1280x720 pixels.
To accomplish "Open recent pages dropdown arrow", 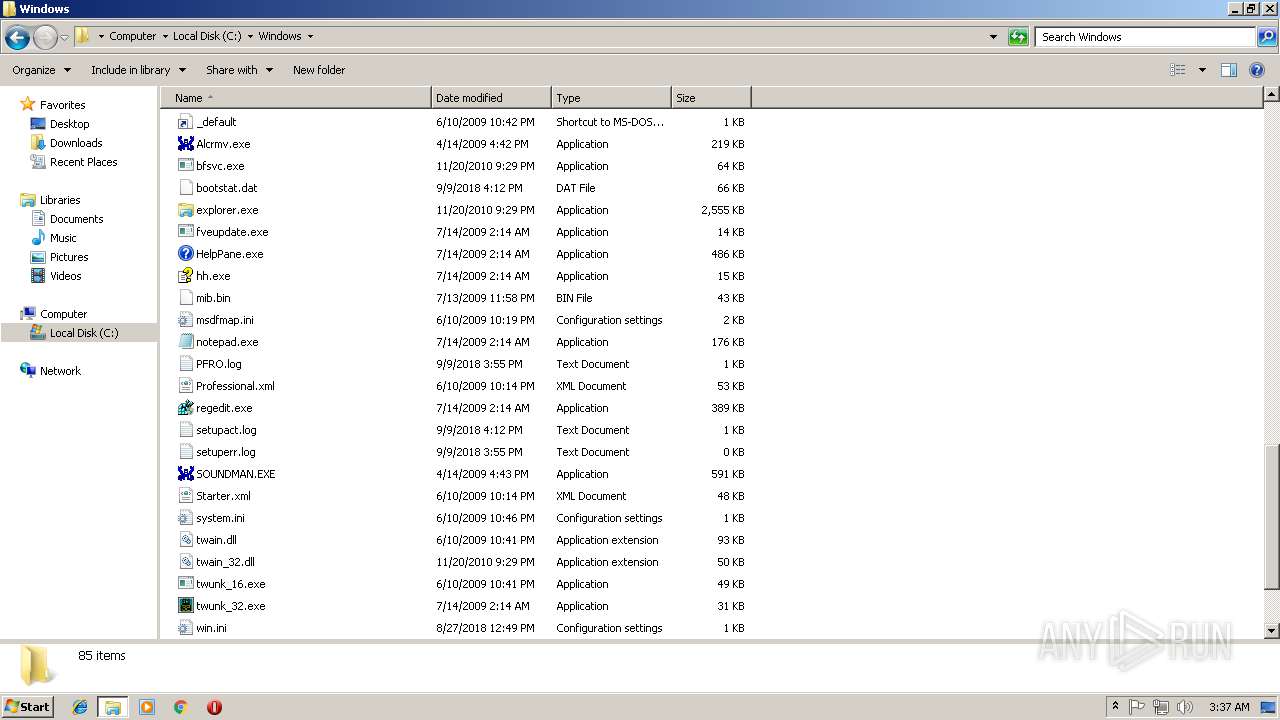I will tap(65, 37).
